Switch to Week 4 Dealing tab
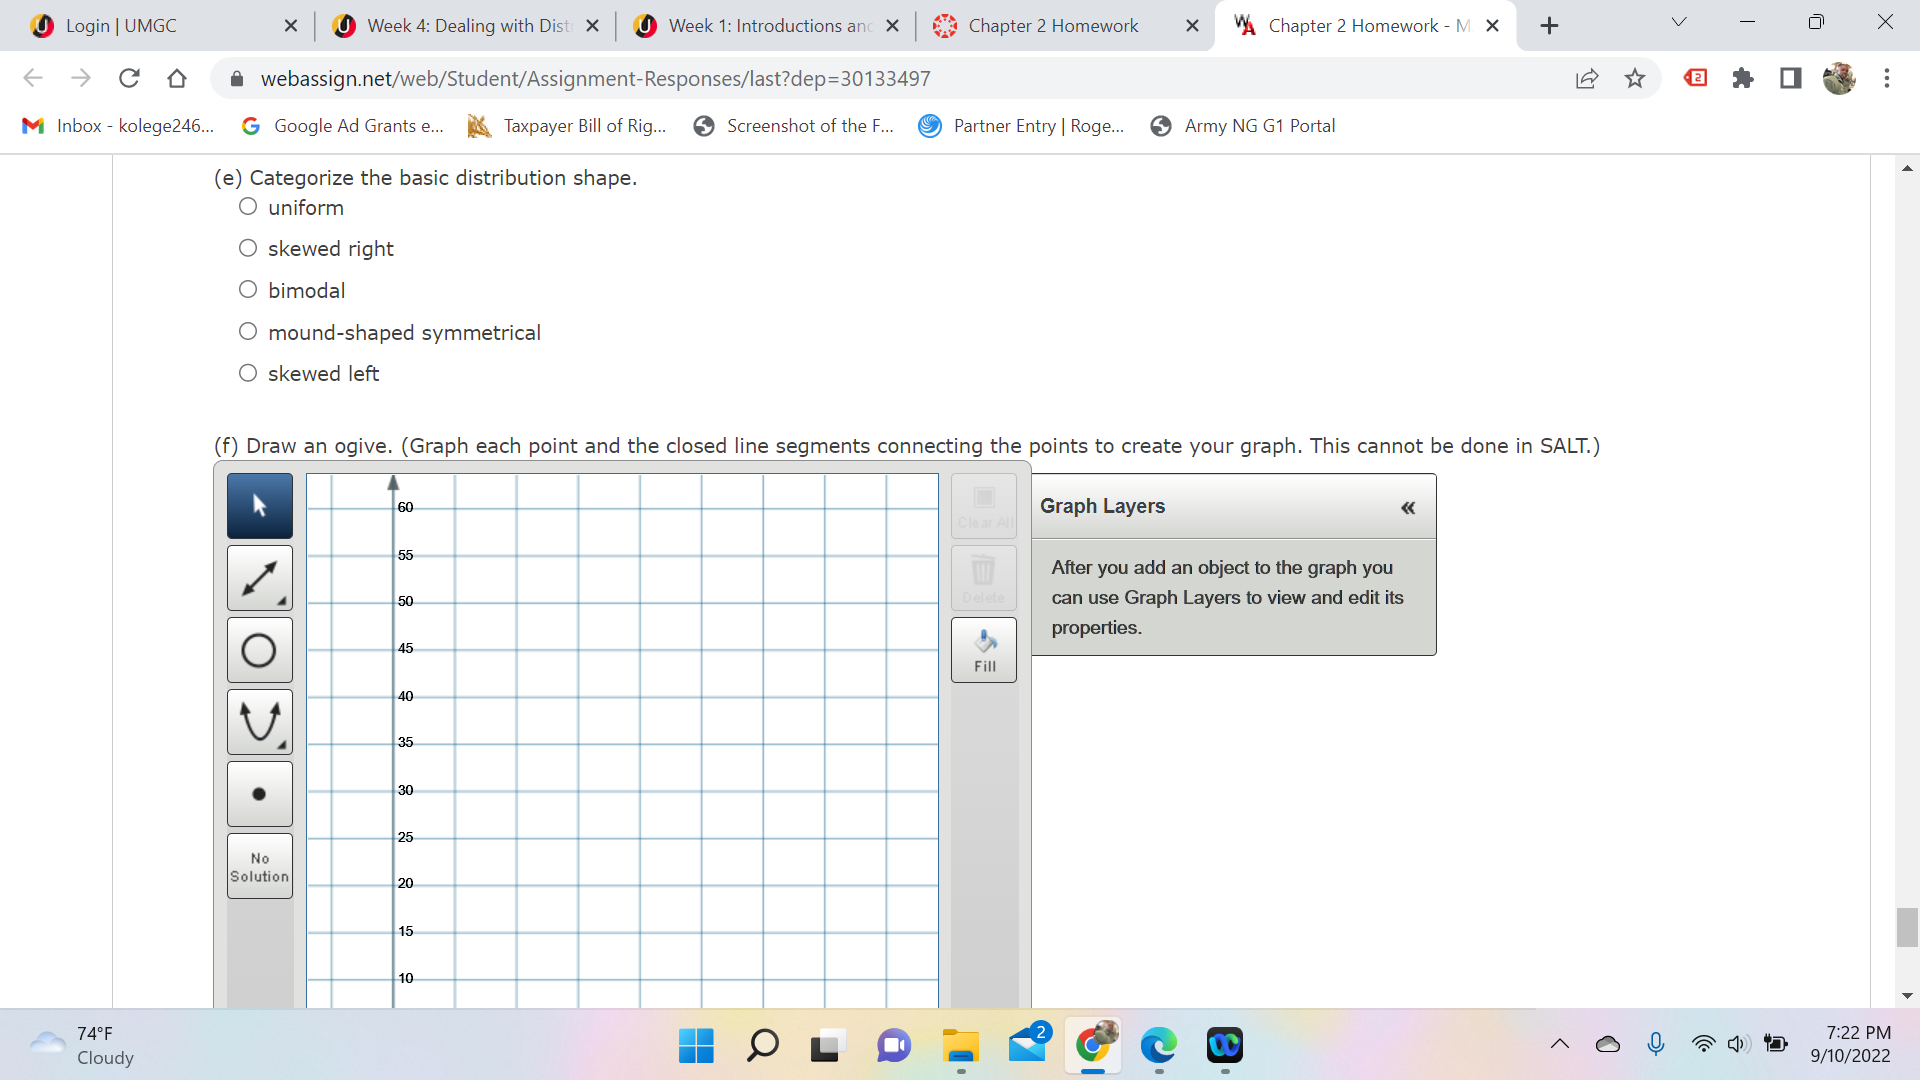 [466, 26]
